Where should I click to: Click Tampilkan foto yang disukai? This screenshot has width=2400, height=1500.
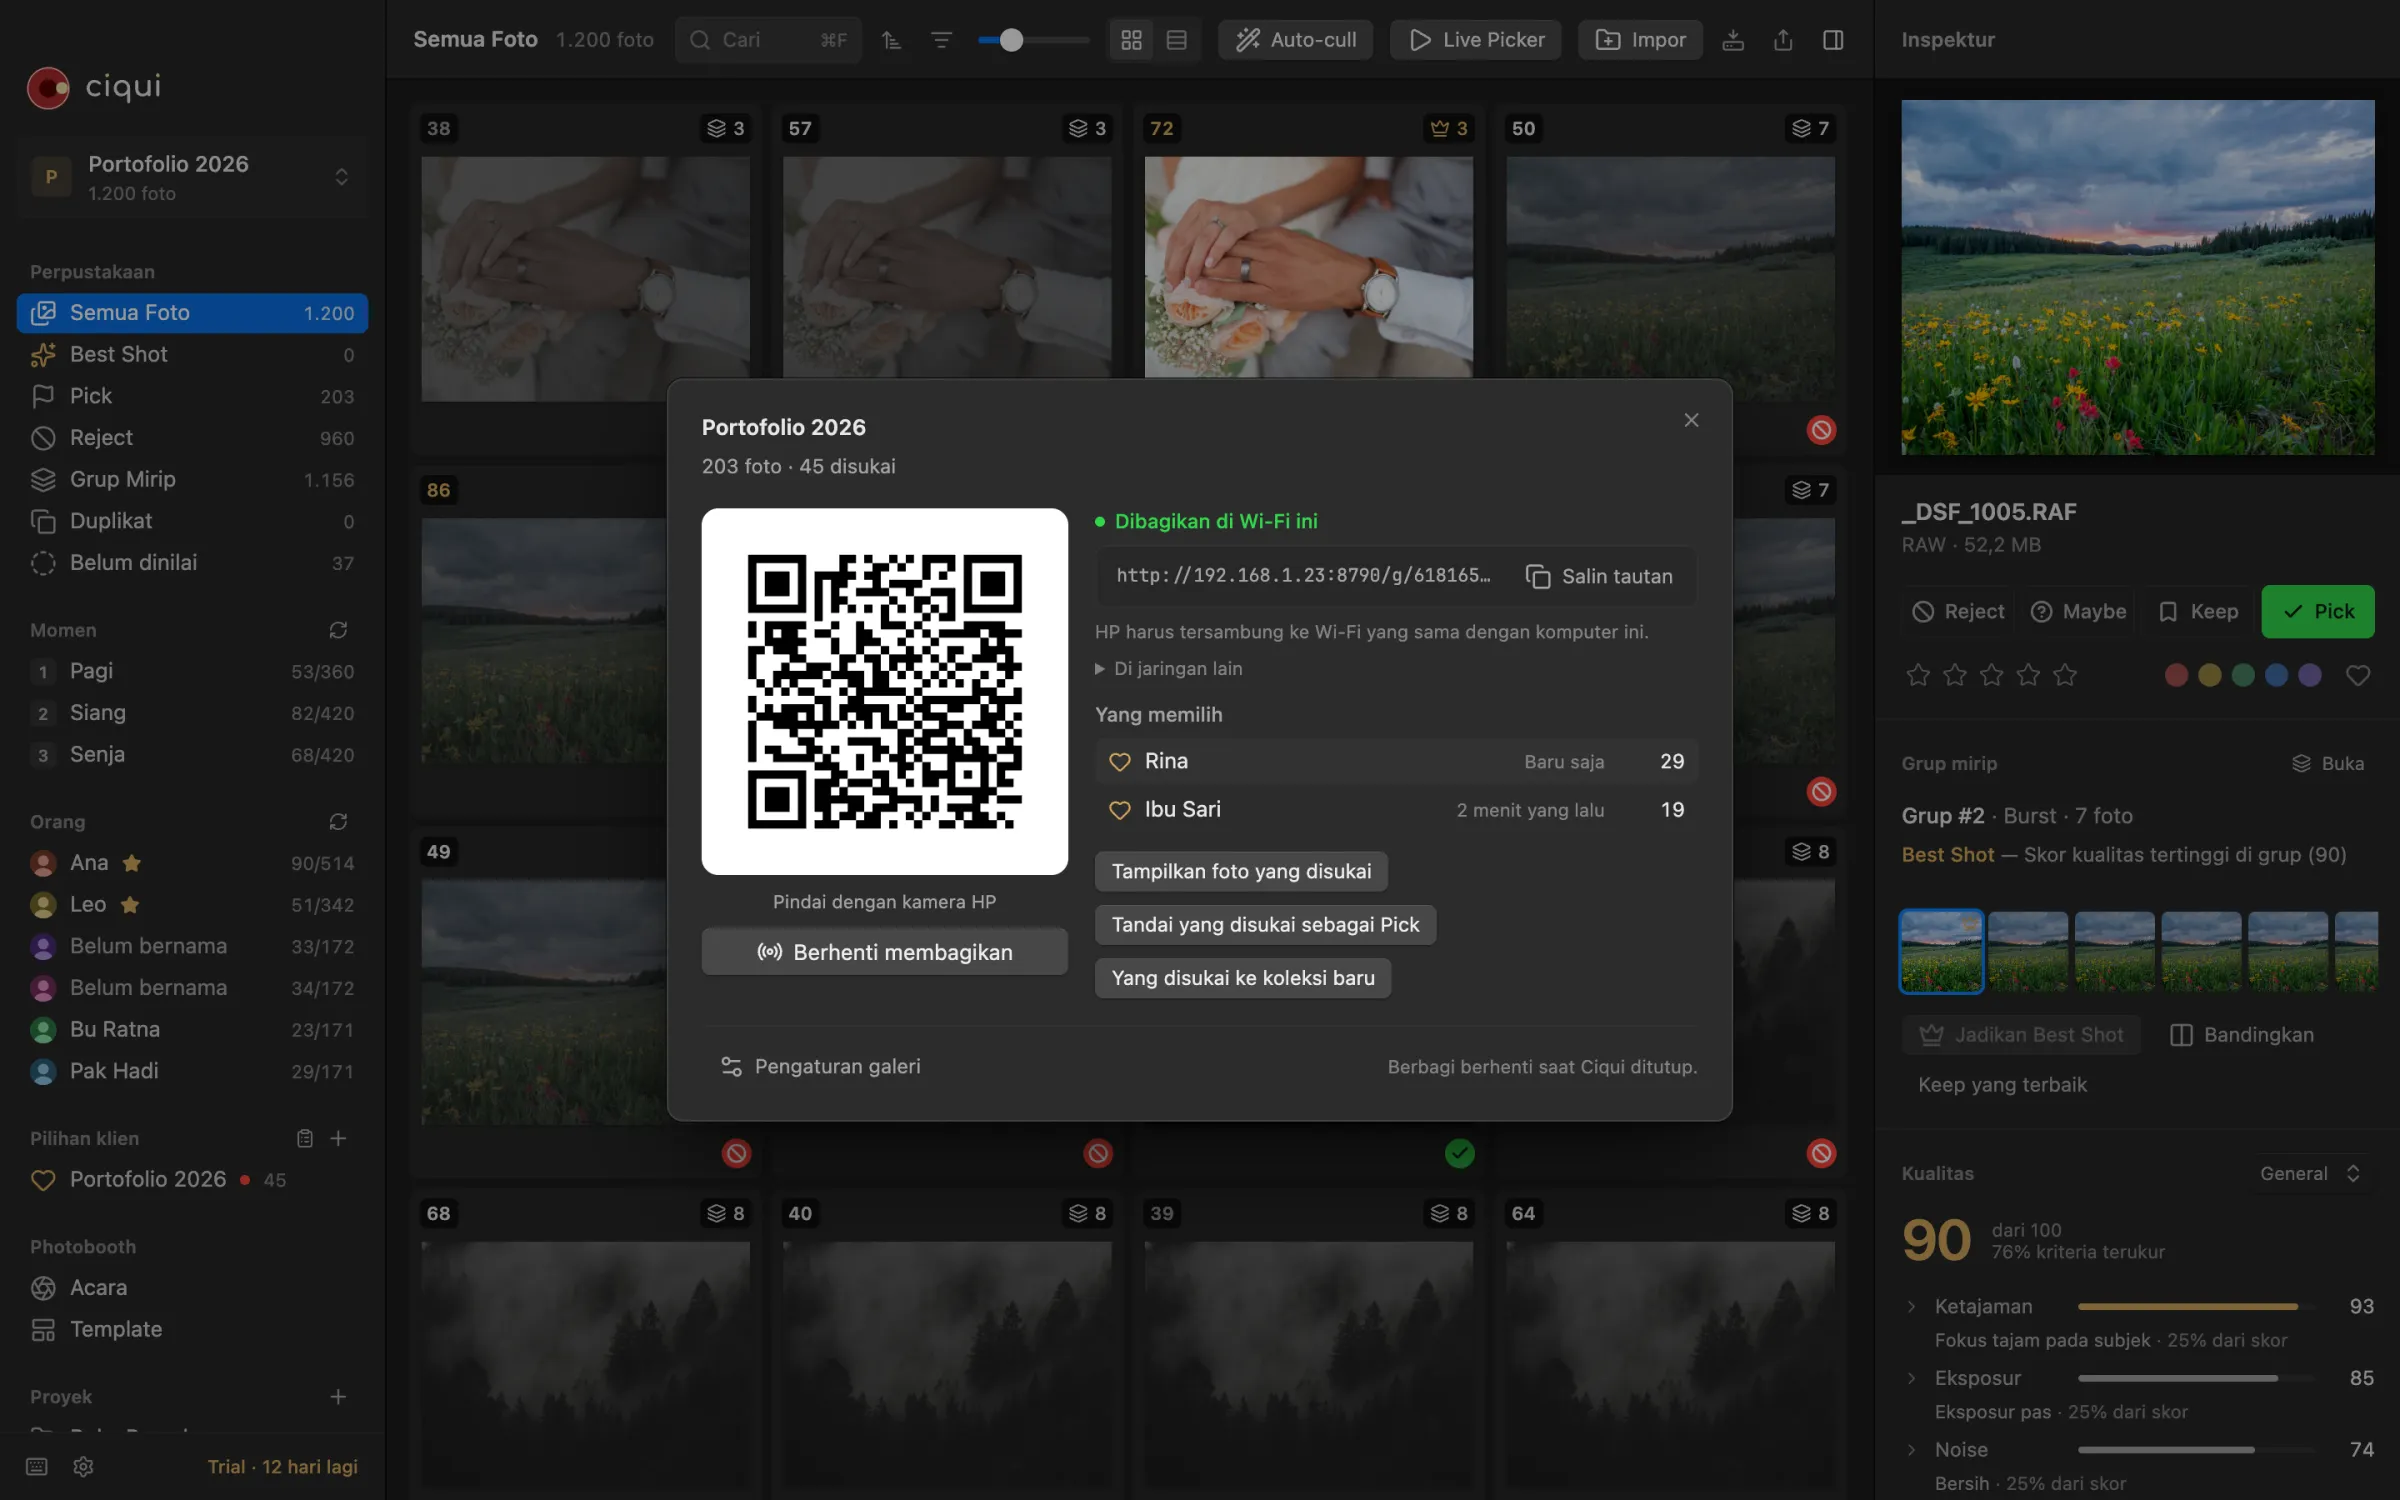click(x=1241, y=871)
